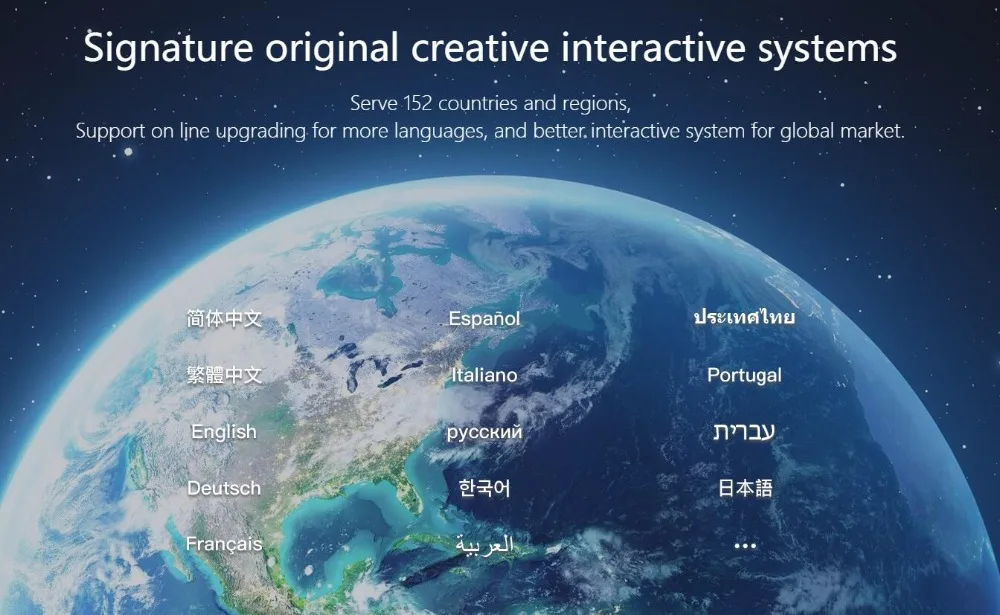
Task: Choose the 日本語 language label
Action: click(x=745, y=488)
